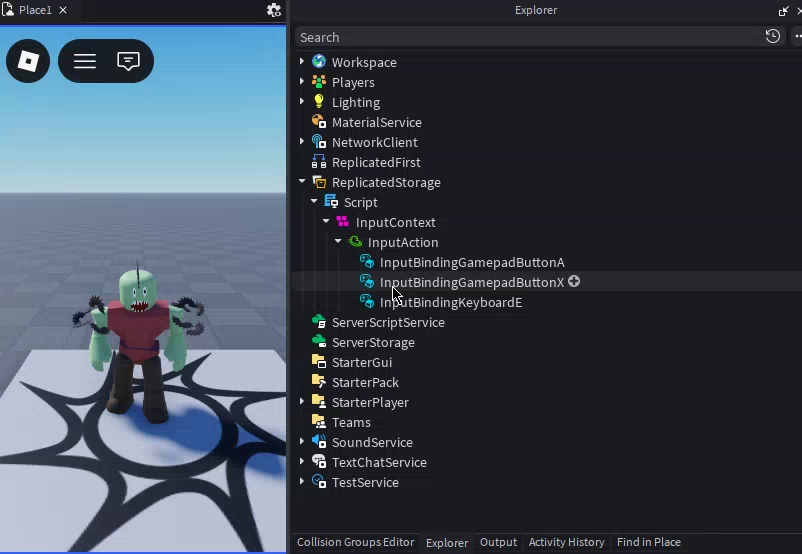Screen dimensions: 802x554
Task: Click the InputAction green icon
Action: [x=355, y=241]
